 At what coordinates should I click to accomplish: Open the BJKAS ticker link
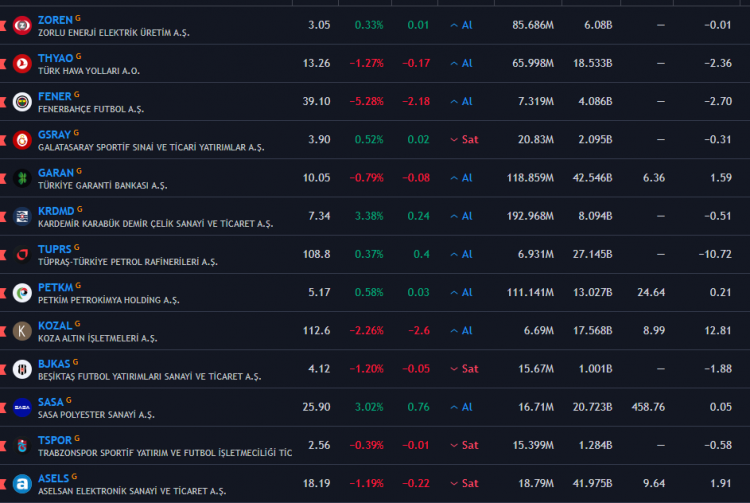coord(54,364)
